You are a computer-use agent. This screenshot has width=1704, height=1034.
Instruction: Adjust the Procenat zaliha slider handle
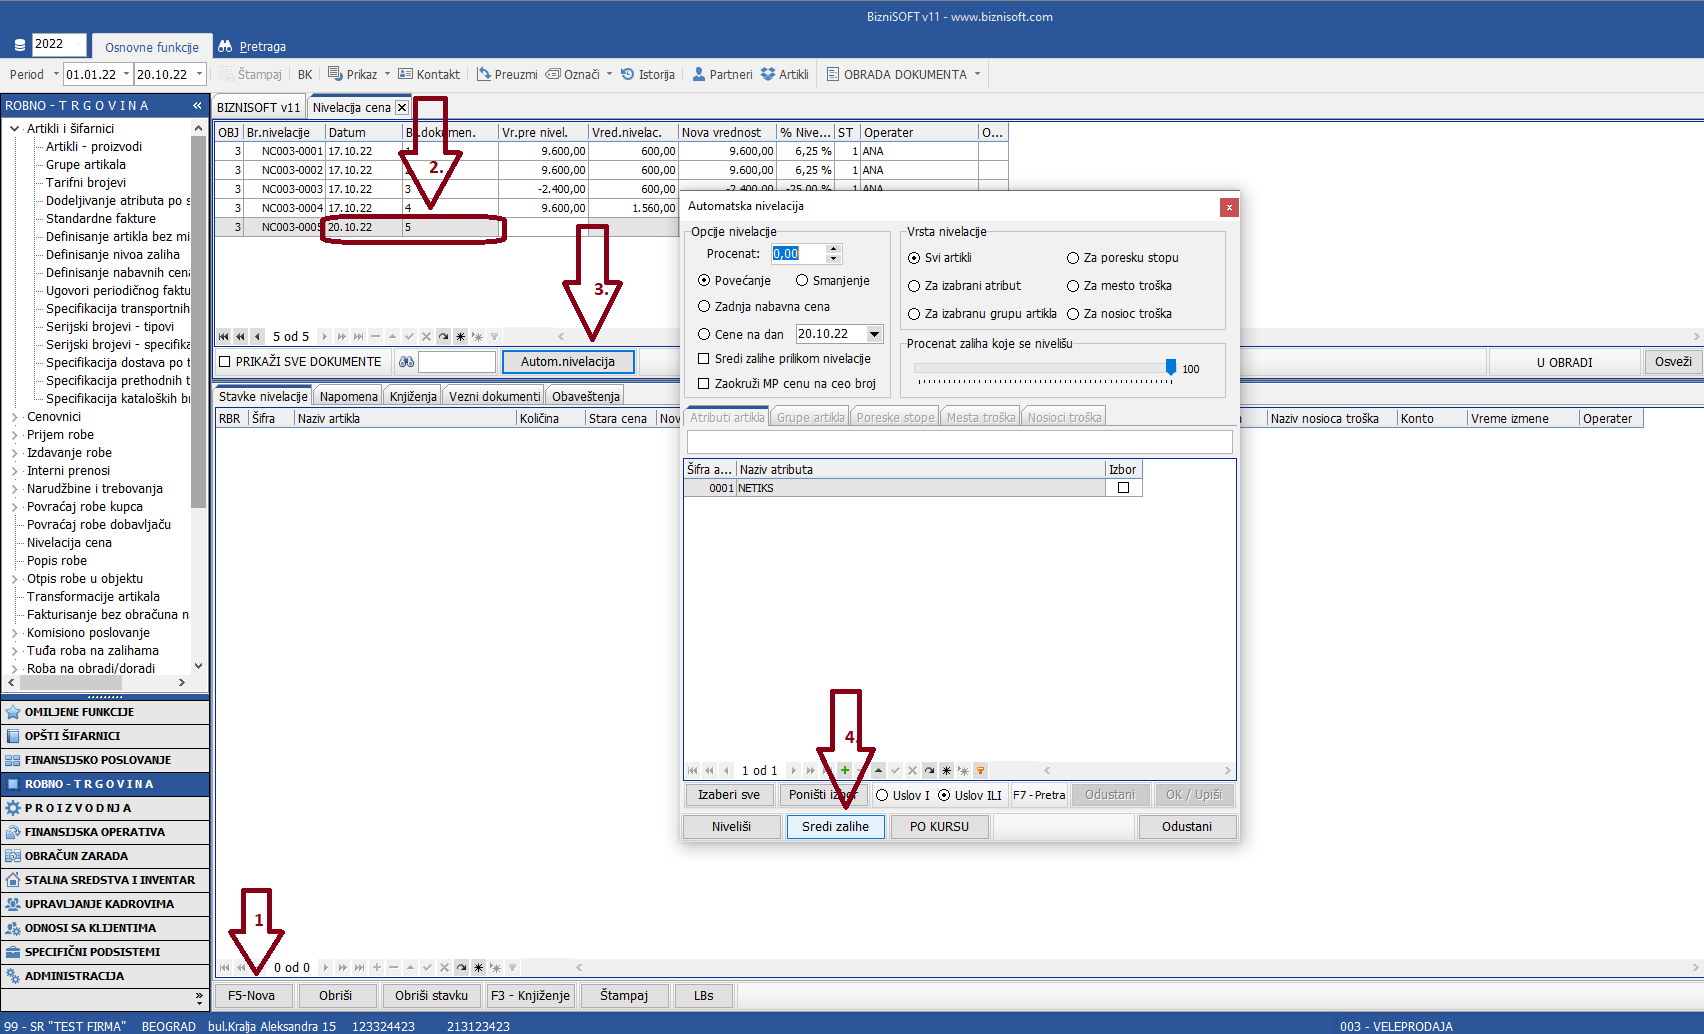(1171, 368)
